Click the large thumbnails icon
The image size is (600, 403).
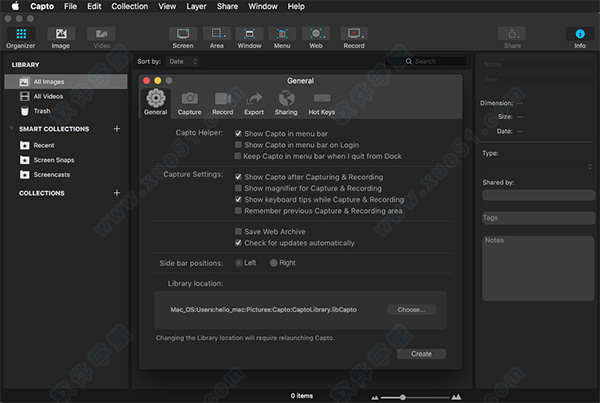pyautogui.click(x=456, y=397)
